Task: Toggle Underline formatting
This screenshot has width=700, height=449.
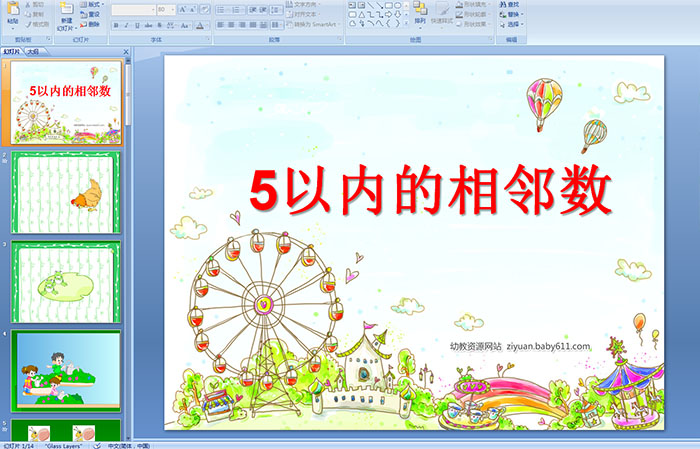Action: (137, 25)
